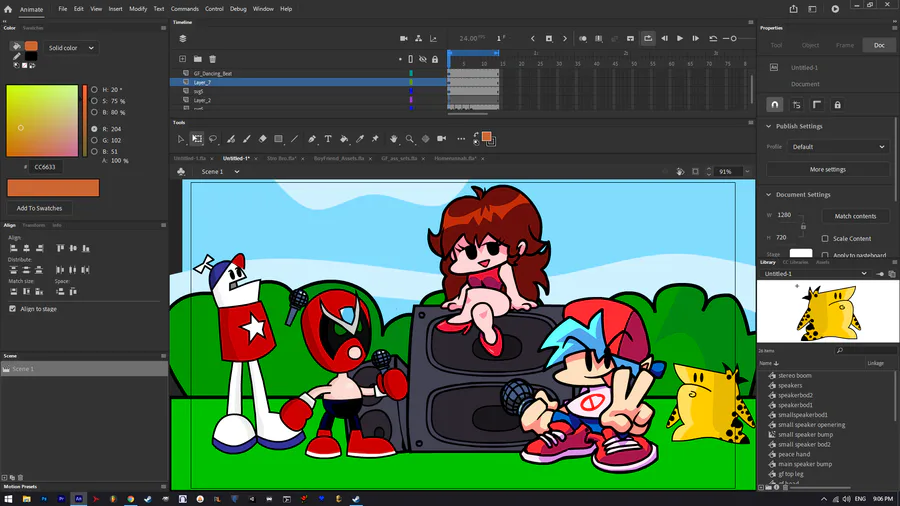
Task: Open the Solid color type dropdown
Action: 71,48
